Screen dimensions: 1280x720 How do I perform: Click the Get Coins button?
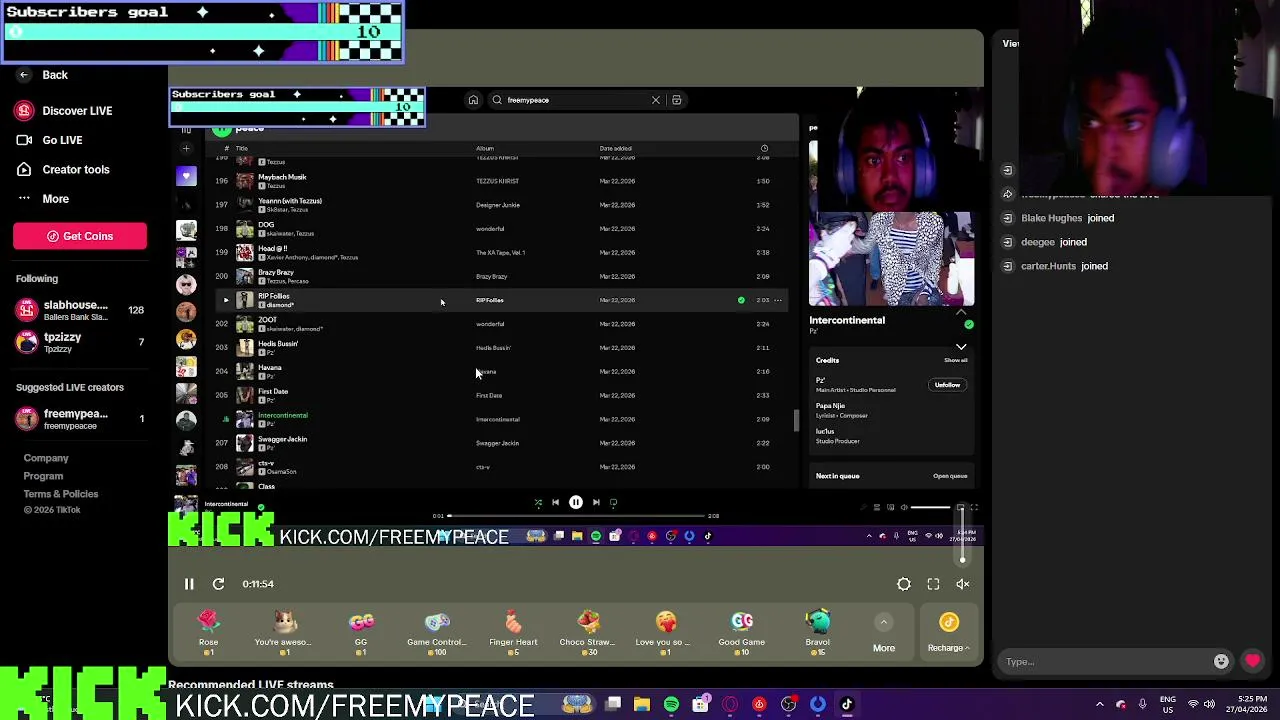[x=80, y=236]
